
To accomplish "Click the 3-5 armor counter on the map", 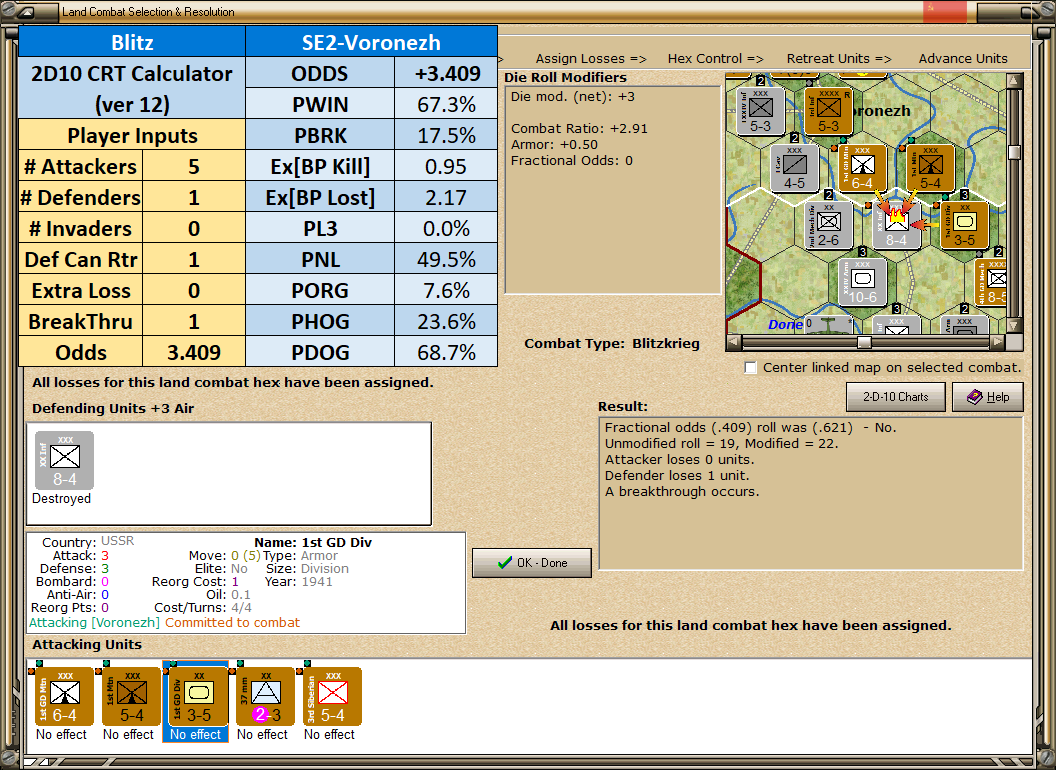I will pos(964,225).
